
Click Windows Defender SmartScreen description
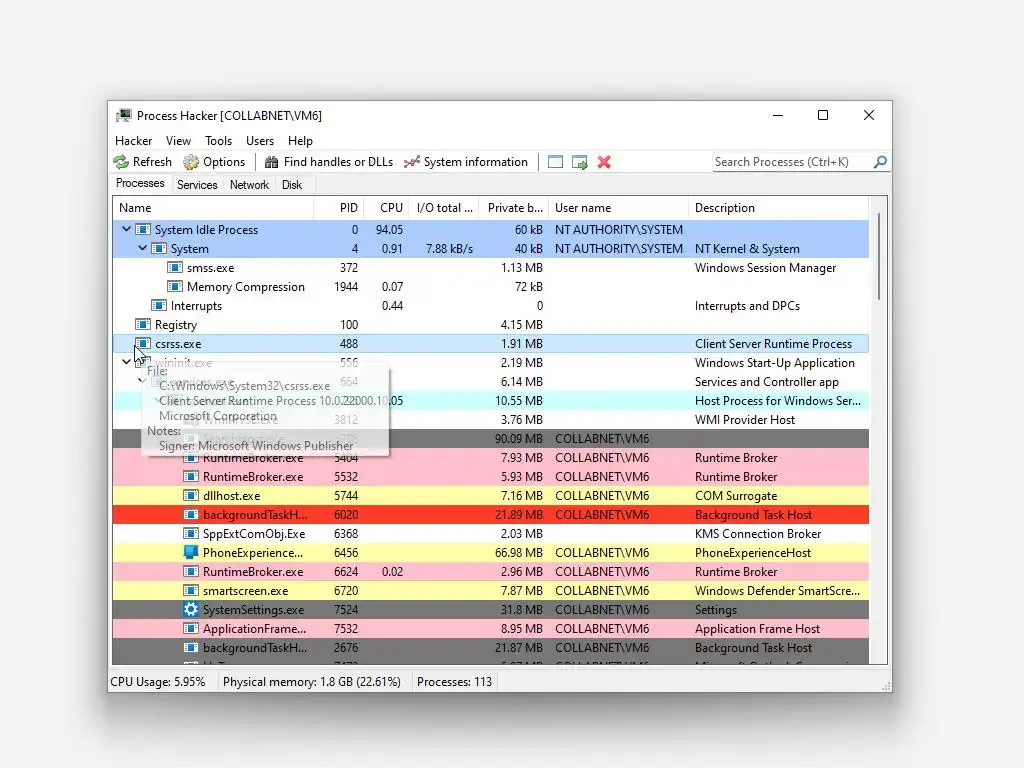tap(777, 590)
